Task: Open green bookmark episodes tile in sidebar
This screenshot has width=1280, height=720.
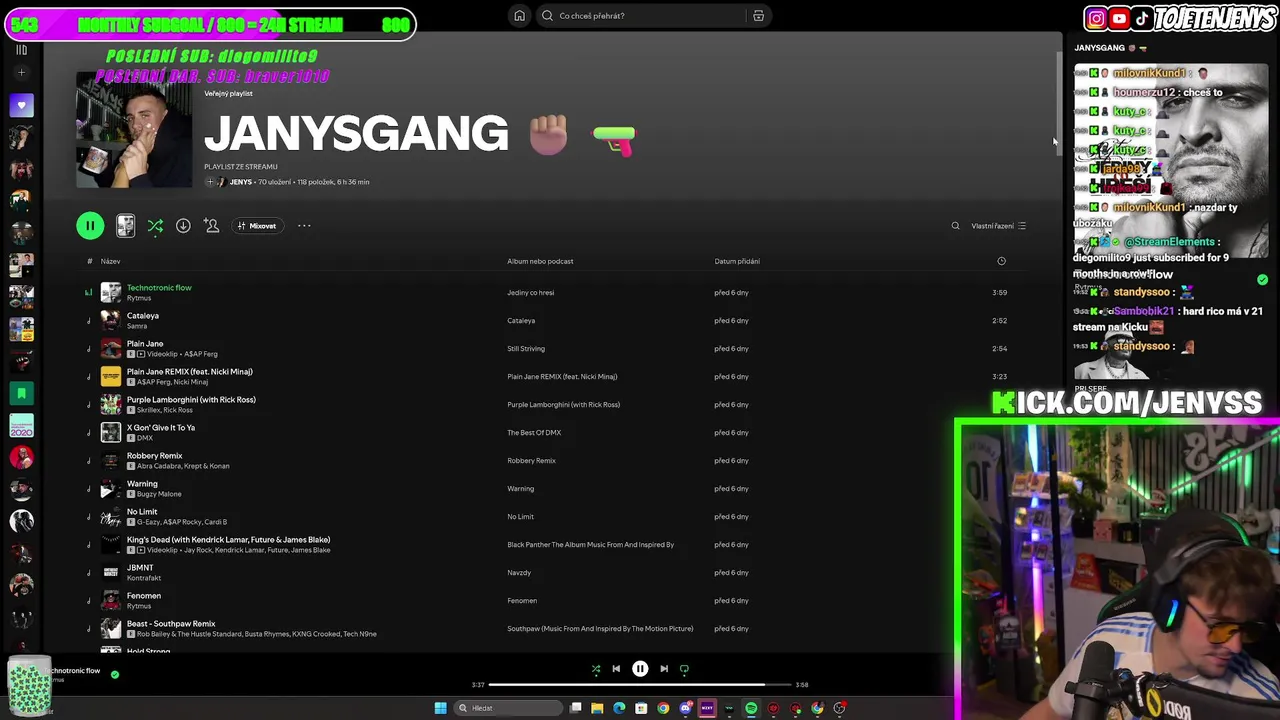Action: click(21, 393)
